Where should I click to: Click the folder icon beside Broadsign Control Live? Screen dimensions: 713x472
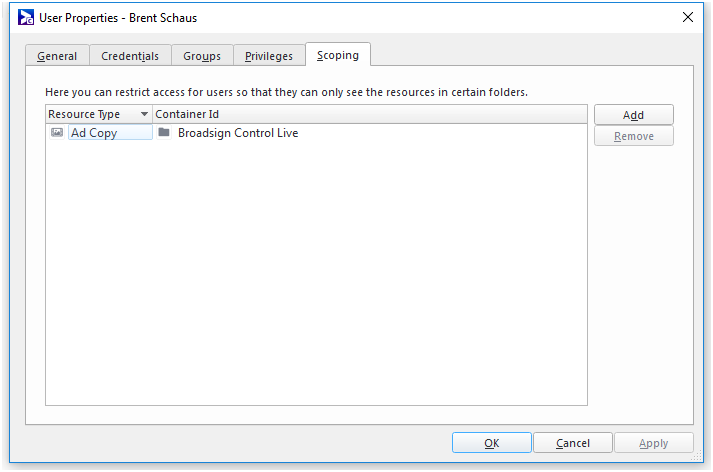coord(164,132)
